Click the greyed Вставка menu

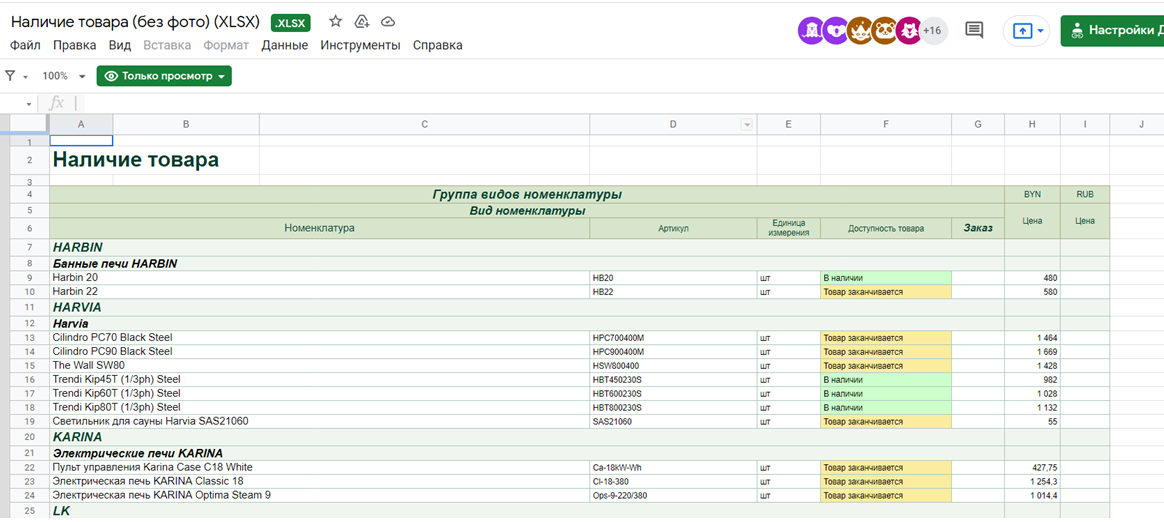tap(167, 45)
